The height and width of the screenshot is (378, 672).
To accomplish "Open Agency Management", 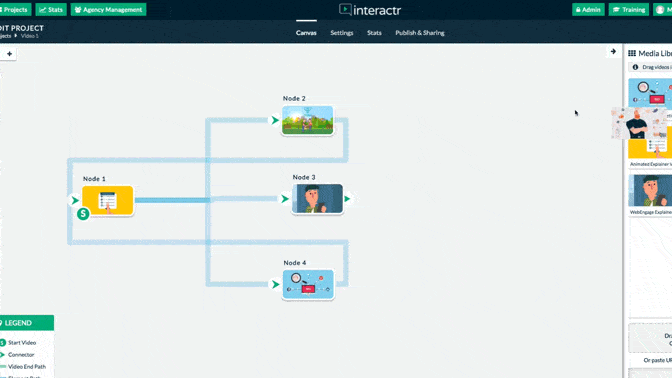I will click(108, 9).
